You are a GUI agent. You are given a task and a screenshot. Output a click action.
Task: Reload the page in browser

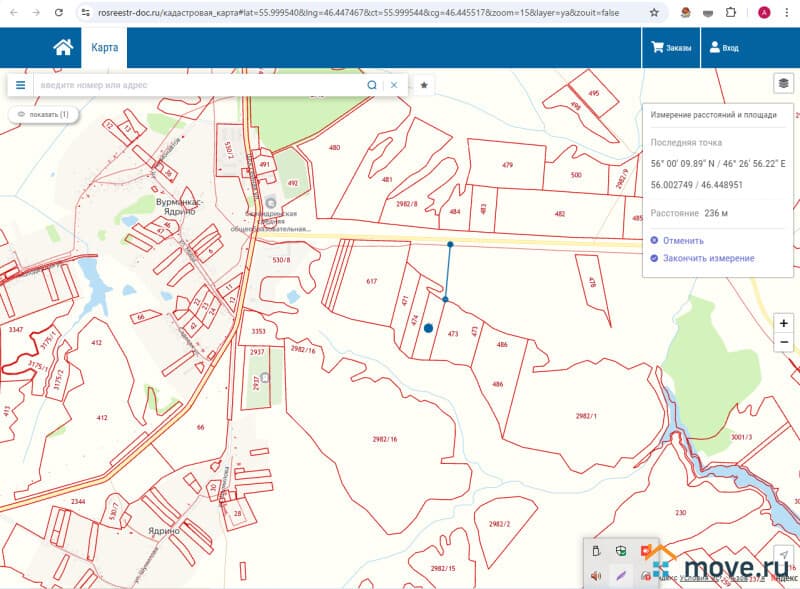(x=59, y=13)
